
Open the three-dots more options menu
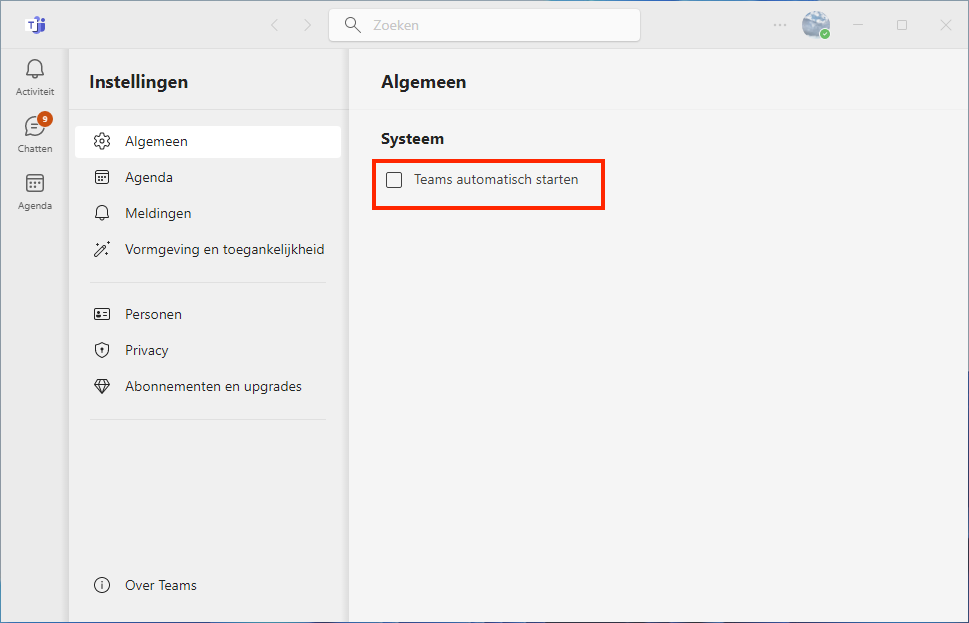780,25
